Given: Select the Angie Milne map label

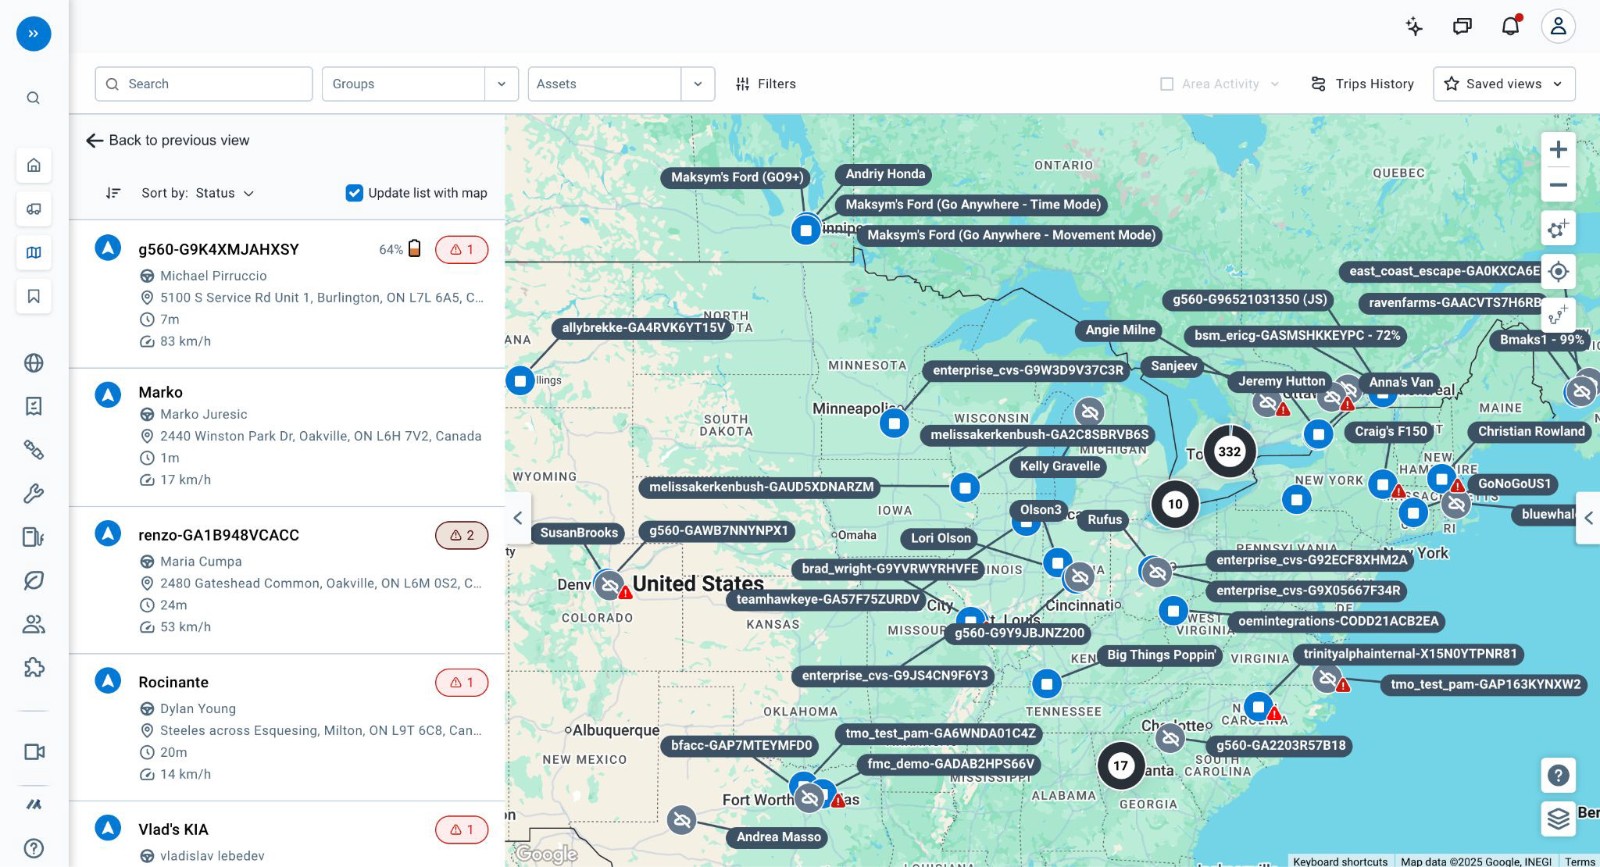Looking at the screenshot, I should click(1120, 330).
